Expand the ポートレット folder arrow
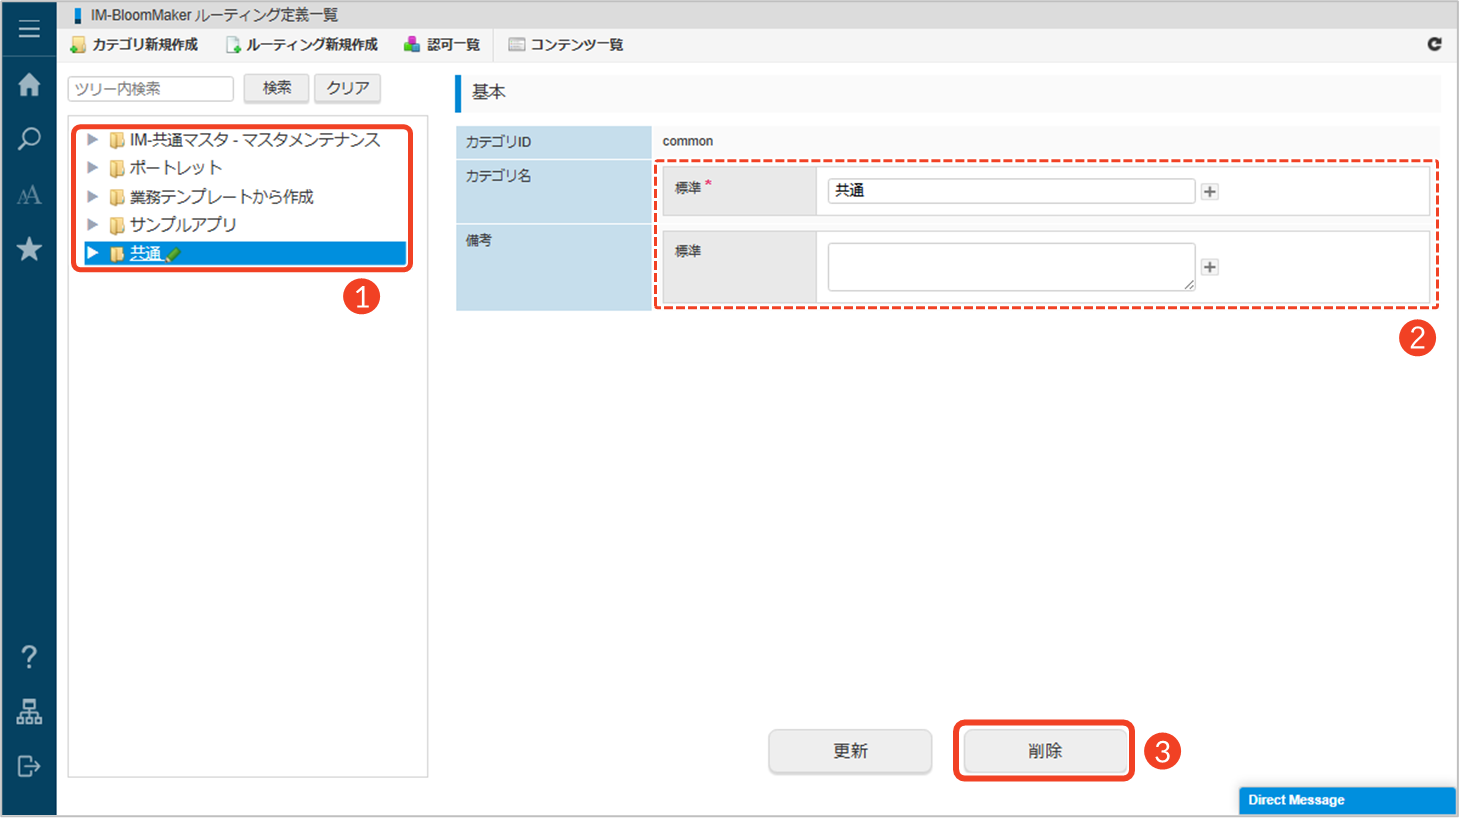The height and width of the screenshot is (820, 1459). pos(92,168)
